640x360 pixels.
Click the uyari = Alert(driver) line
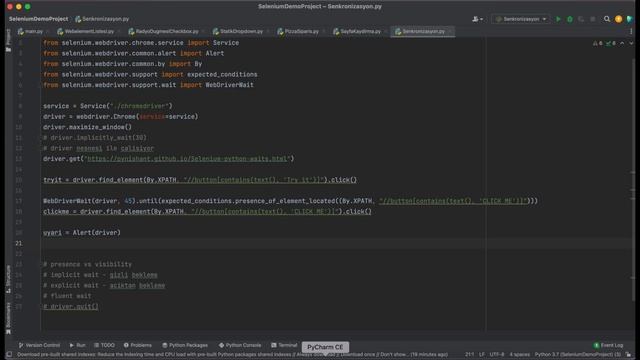82,233
